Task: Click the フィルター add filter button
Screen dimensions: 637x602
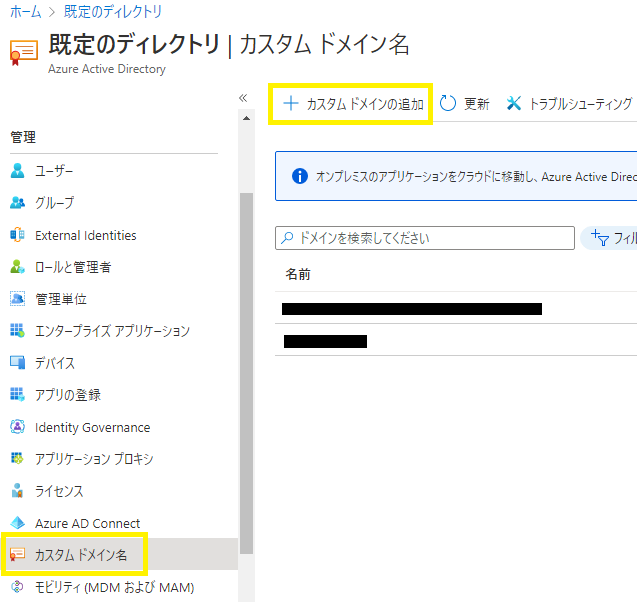Action: pos(609,238)
